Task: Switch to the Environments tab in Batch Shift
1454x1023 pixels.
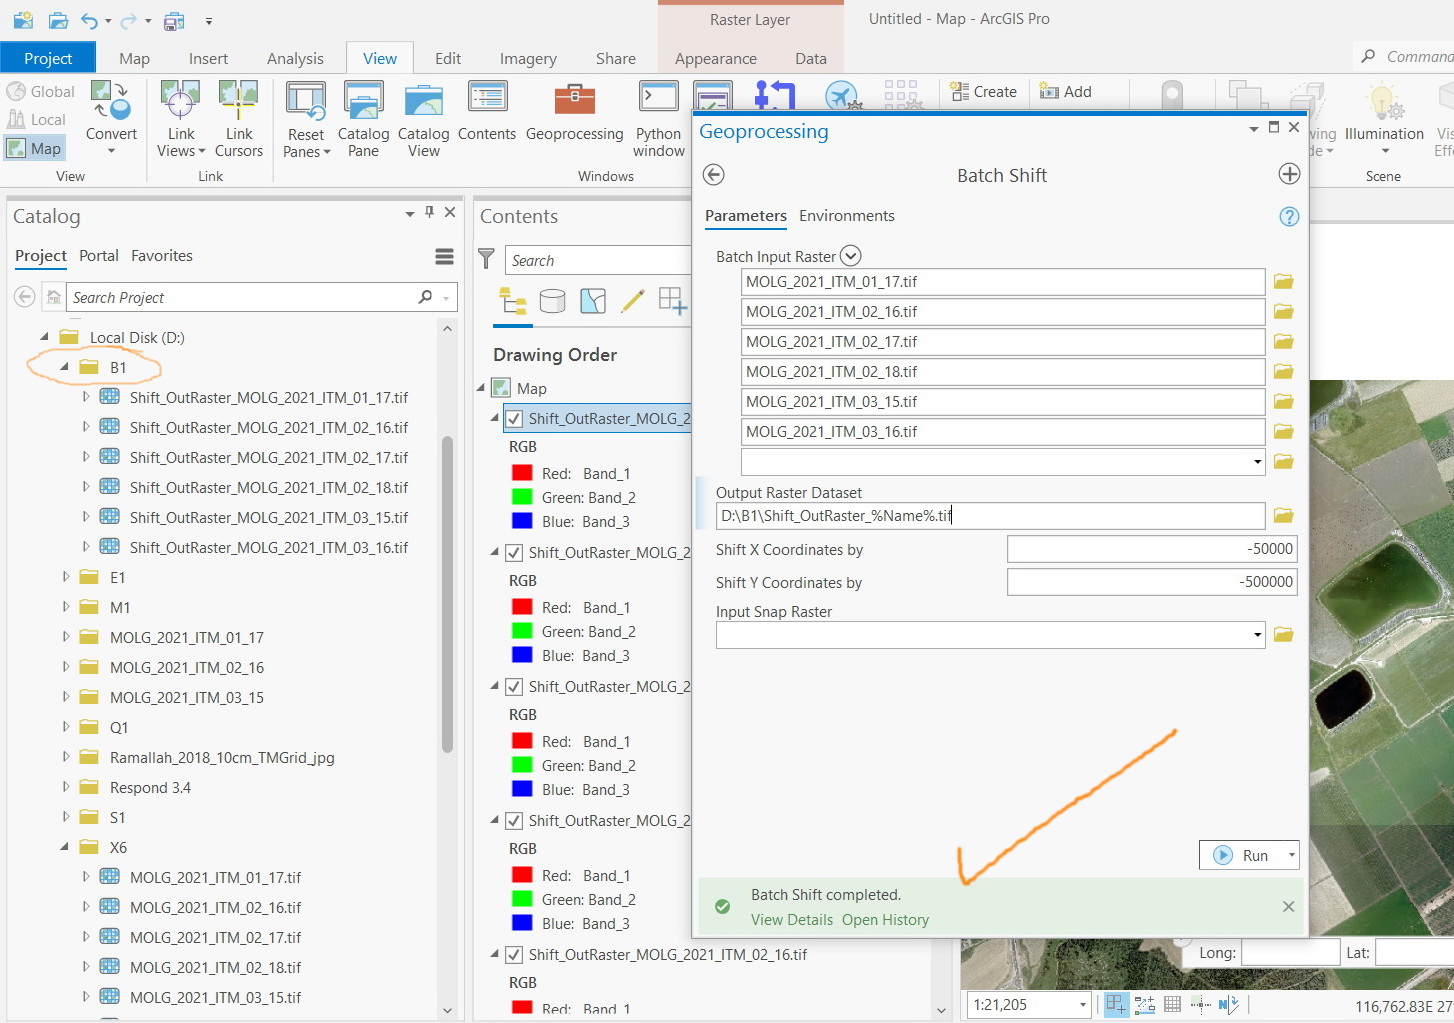Action: (846, 216)
